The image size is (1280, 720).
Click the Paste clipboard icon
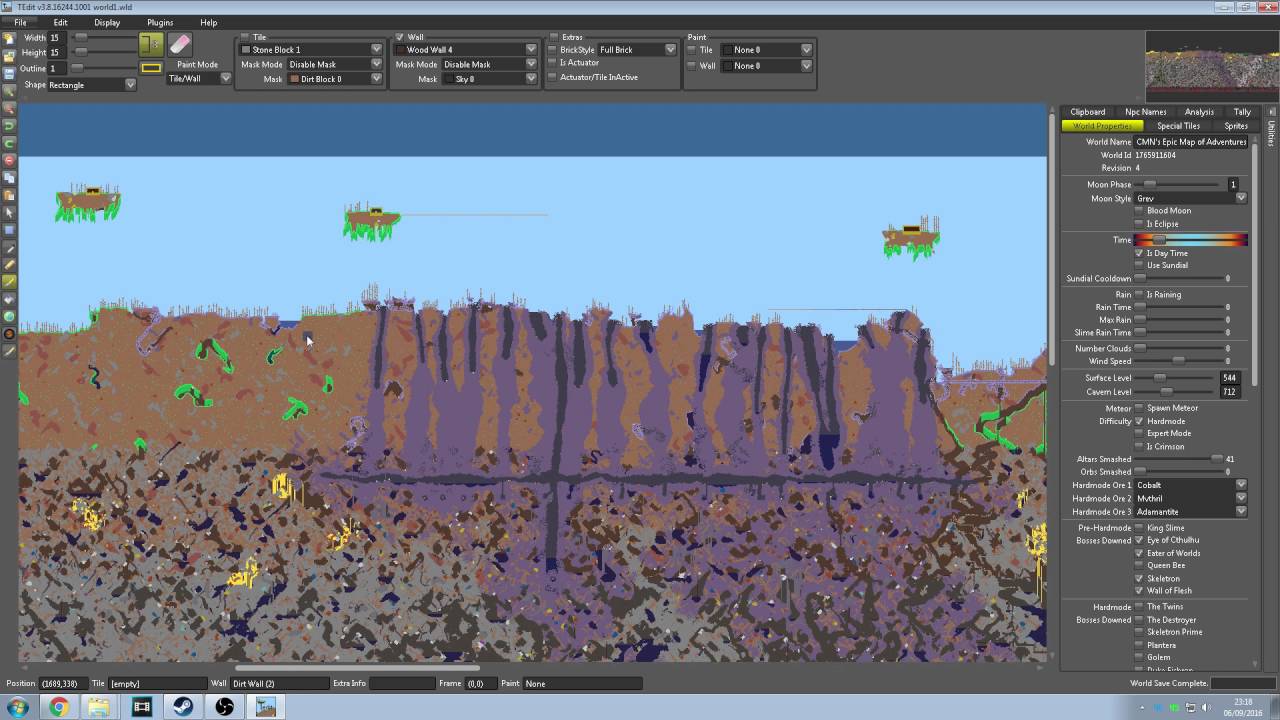click(9, 194)
